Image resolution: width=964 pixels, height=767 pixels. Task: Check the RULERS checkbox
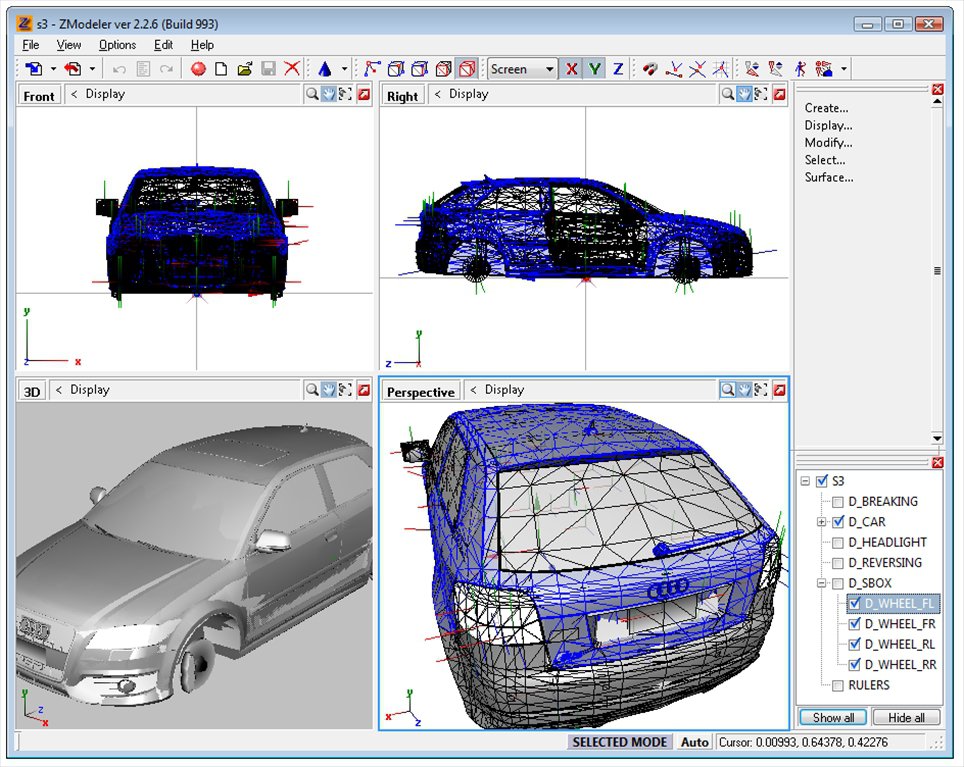pos(837,686)
